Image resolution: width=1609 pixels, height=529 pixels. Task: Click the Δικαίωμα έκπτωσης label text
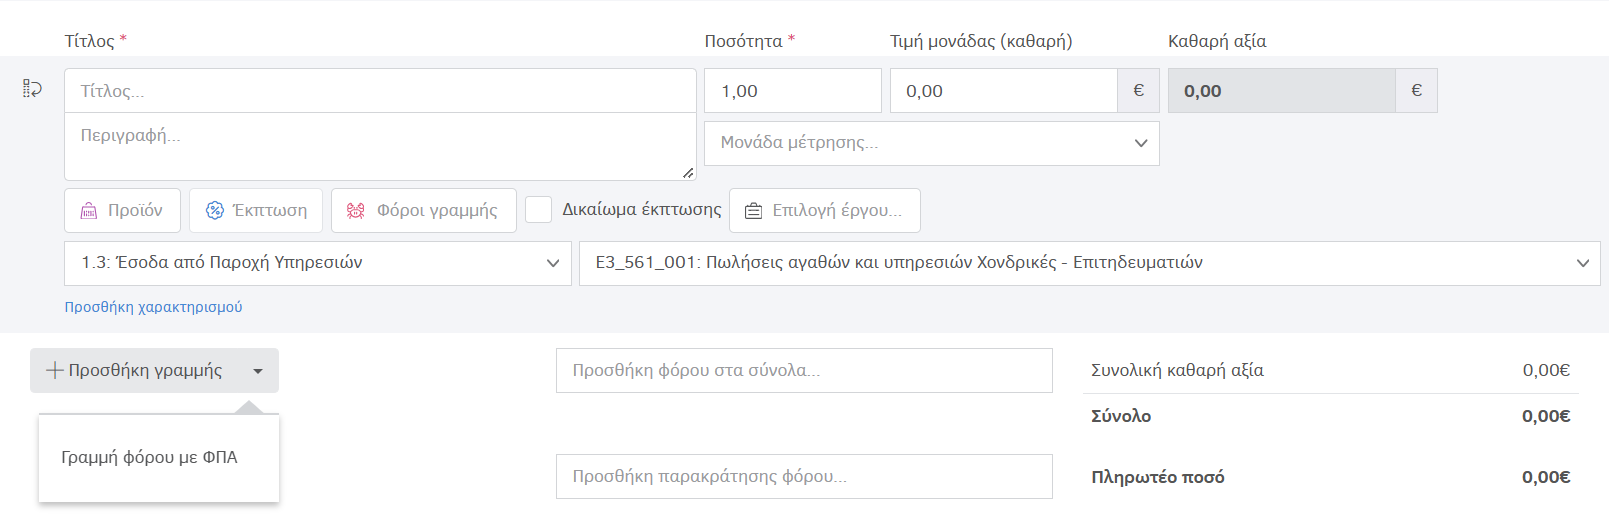coord(642,210)
